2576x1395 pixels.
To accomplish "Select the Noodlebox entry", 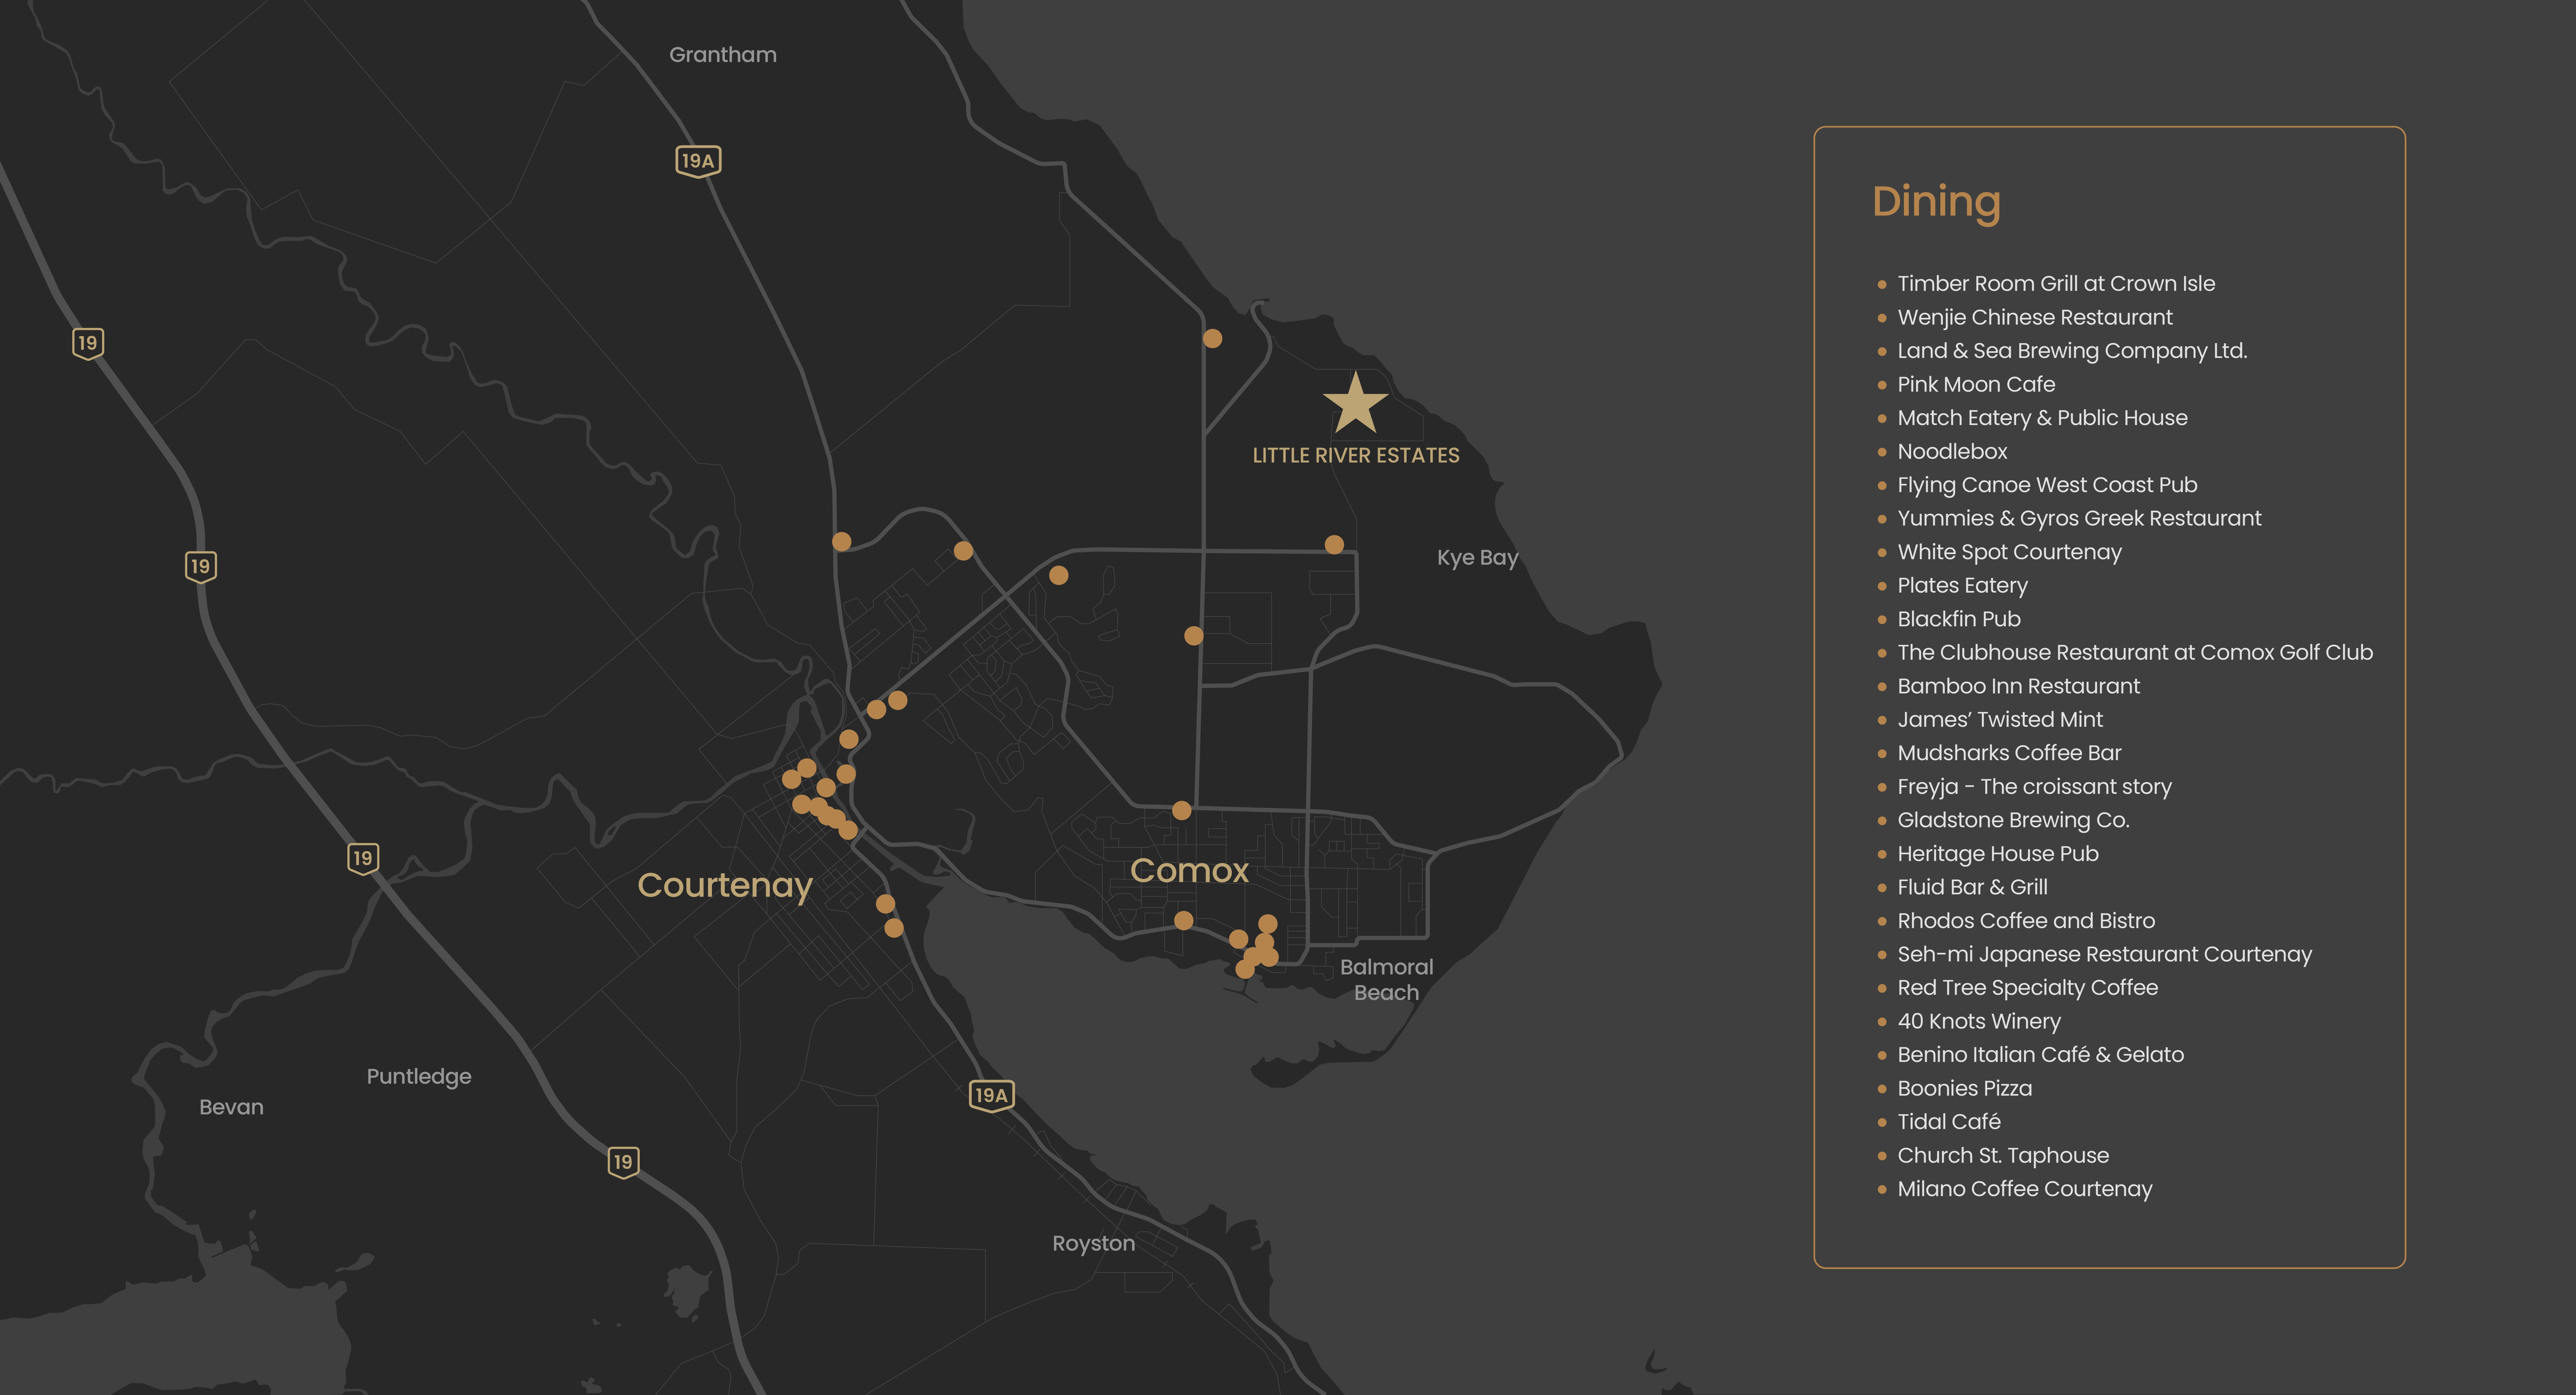I will click(x=1952, y=452).
